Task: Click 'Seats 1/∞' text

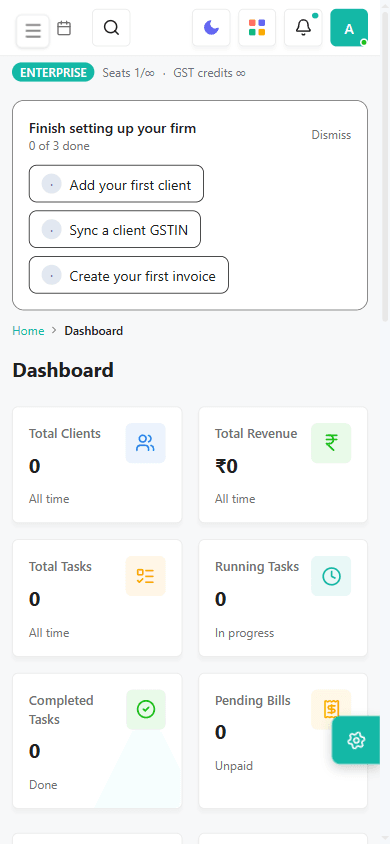Action: coord(128,73)
